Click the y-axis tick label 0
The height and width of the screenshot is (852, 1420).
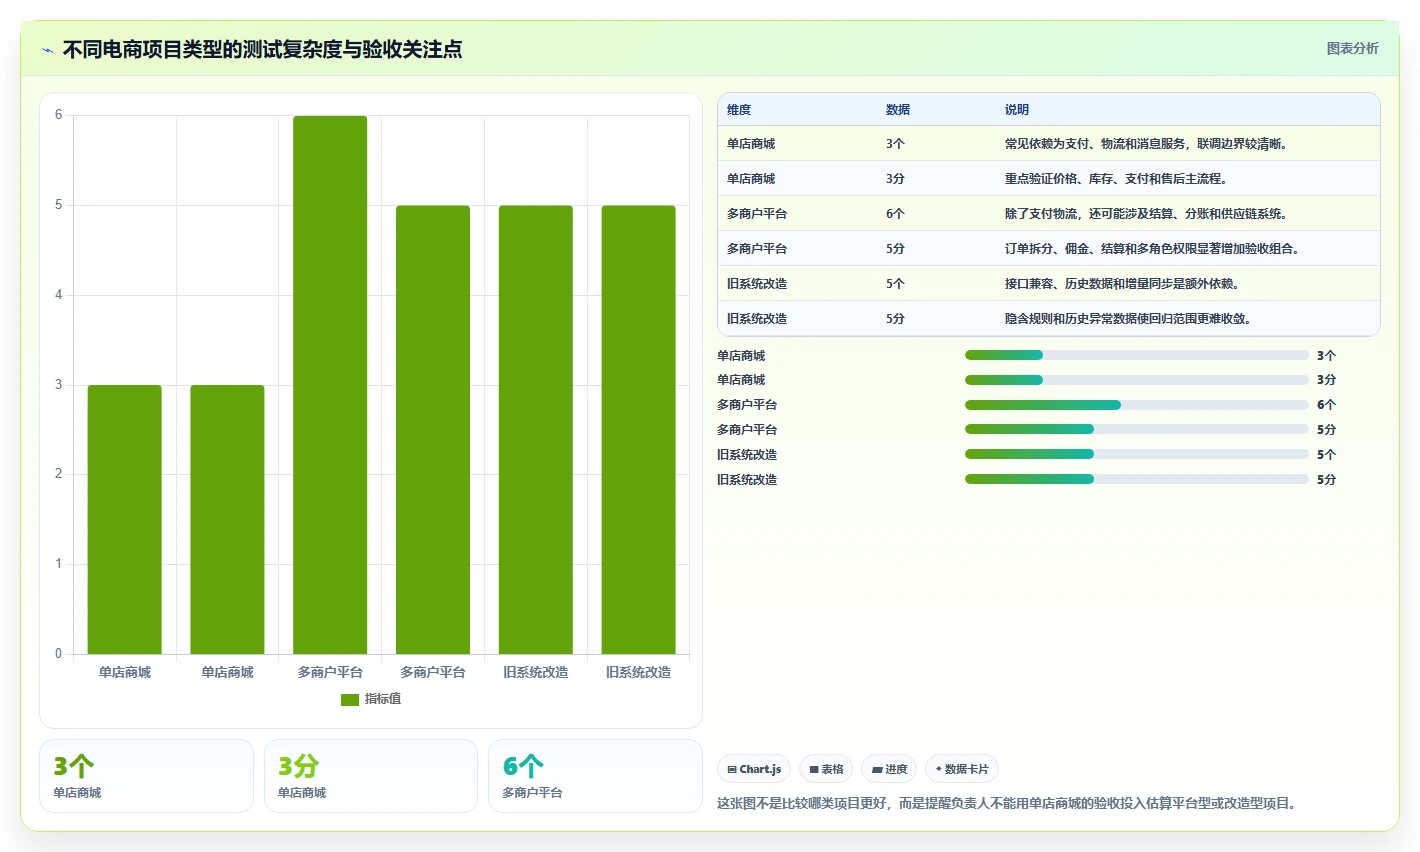pyautogui.click(x=58, y=654)
